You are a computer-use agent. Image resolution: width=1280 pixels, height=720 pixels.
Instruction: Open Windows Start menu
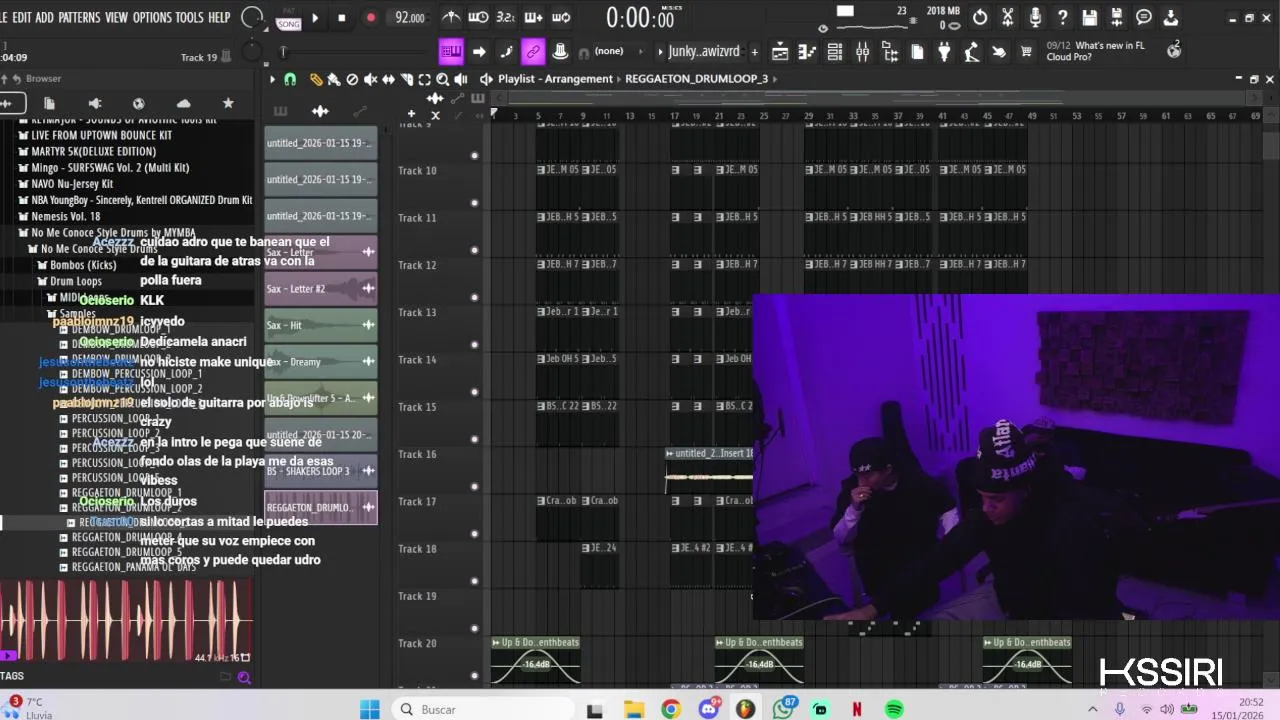369,709
